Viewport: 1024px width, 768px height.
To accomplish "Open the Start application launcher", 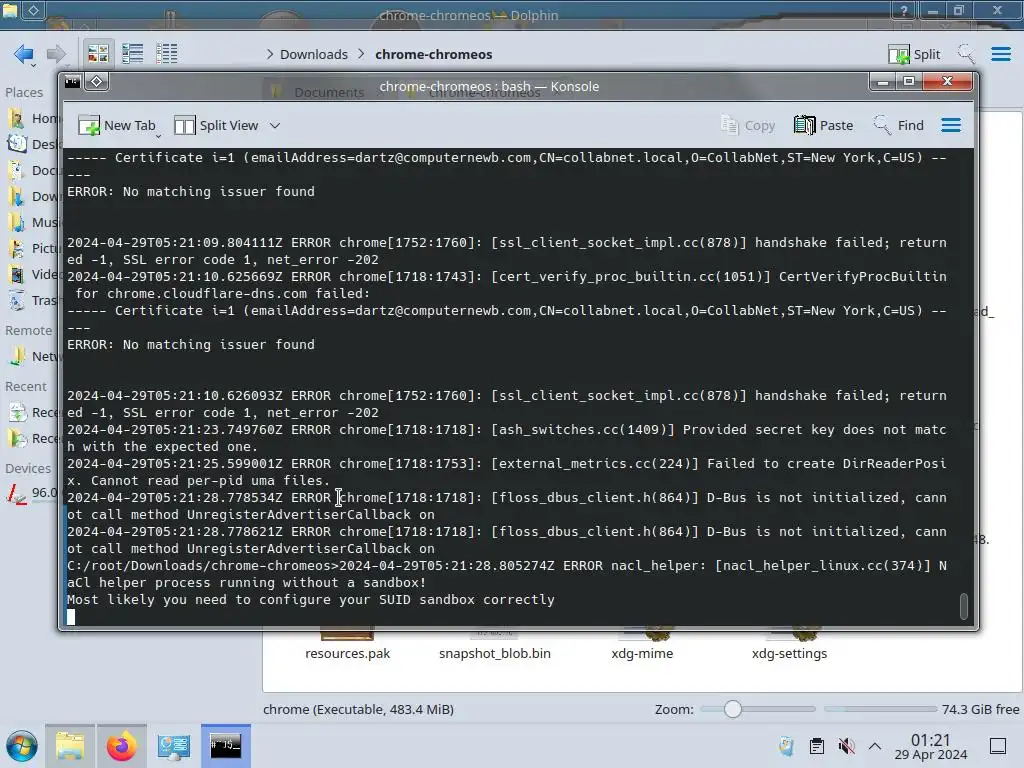I will coord(22,746).
